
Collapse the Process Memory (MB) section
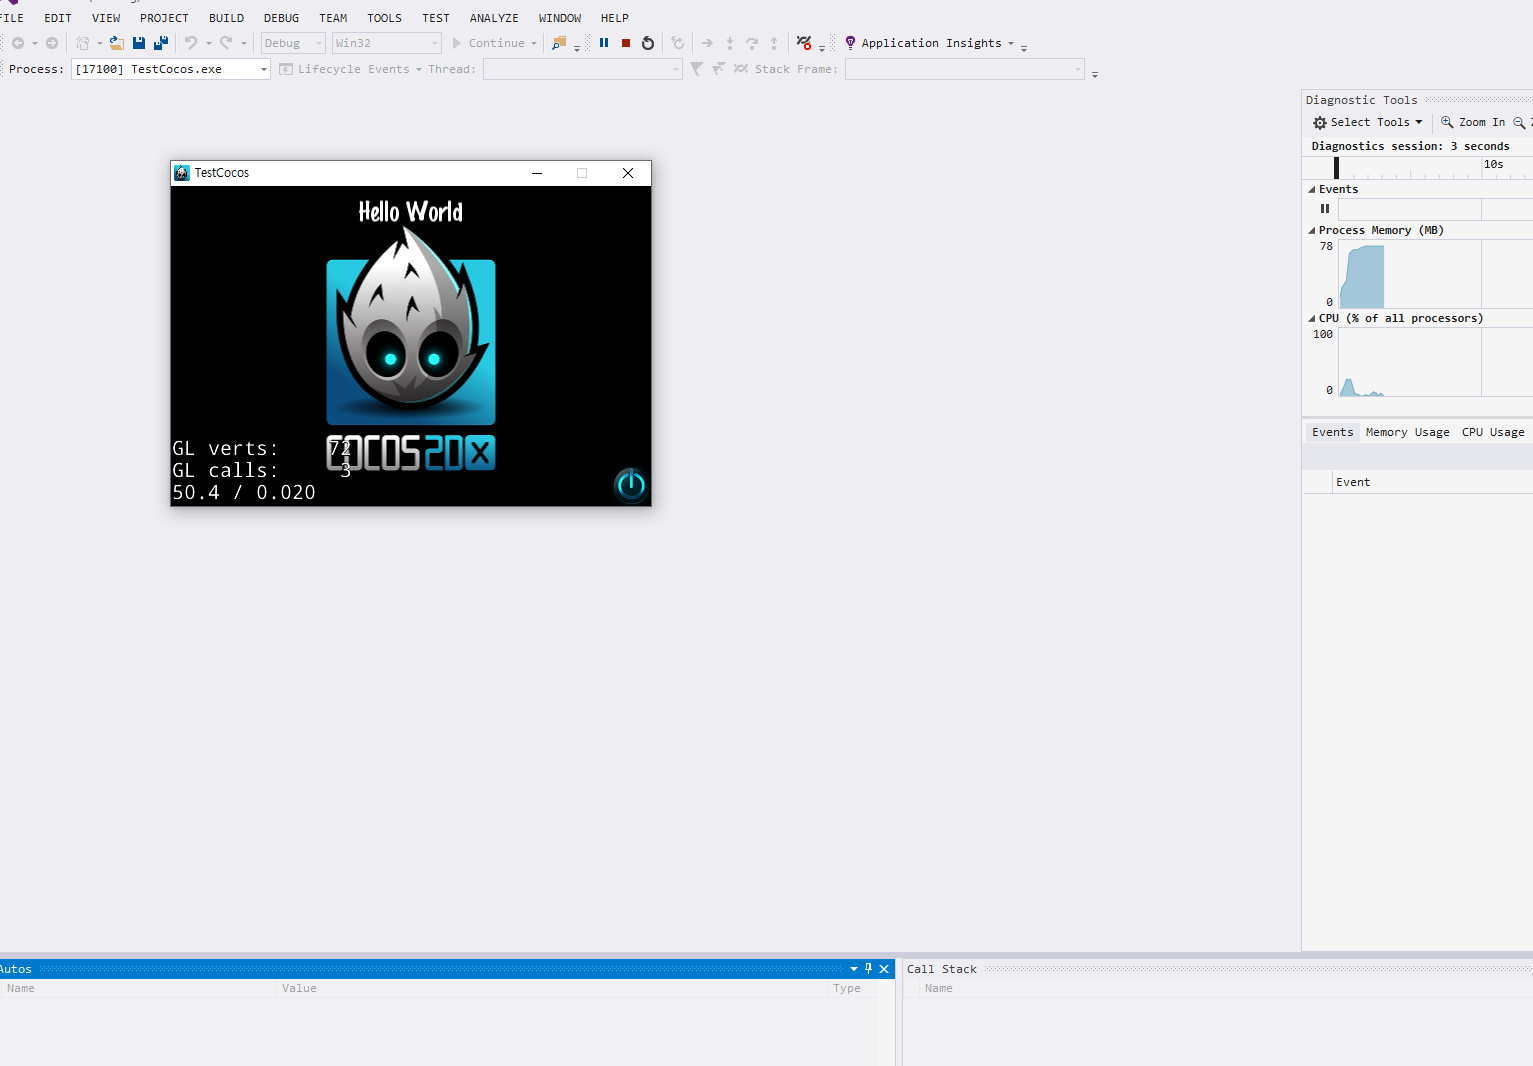pyautogui.click(x=1312, y=230)
